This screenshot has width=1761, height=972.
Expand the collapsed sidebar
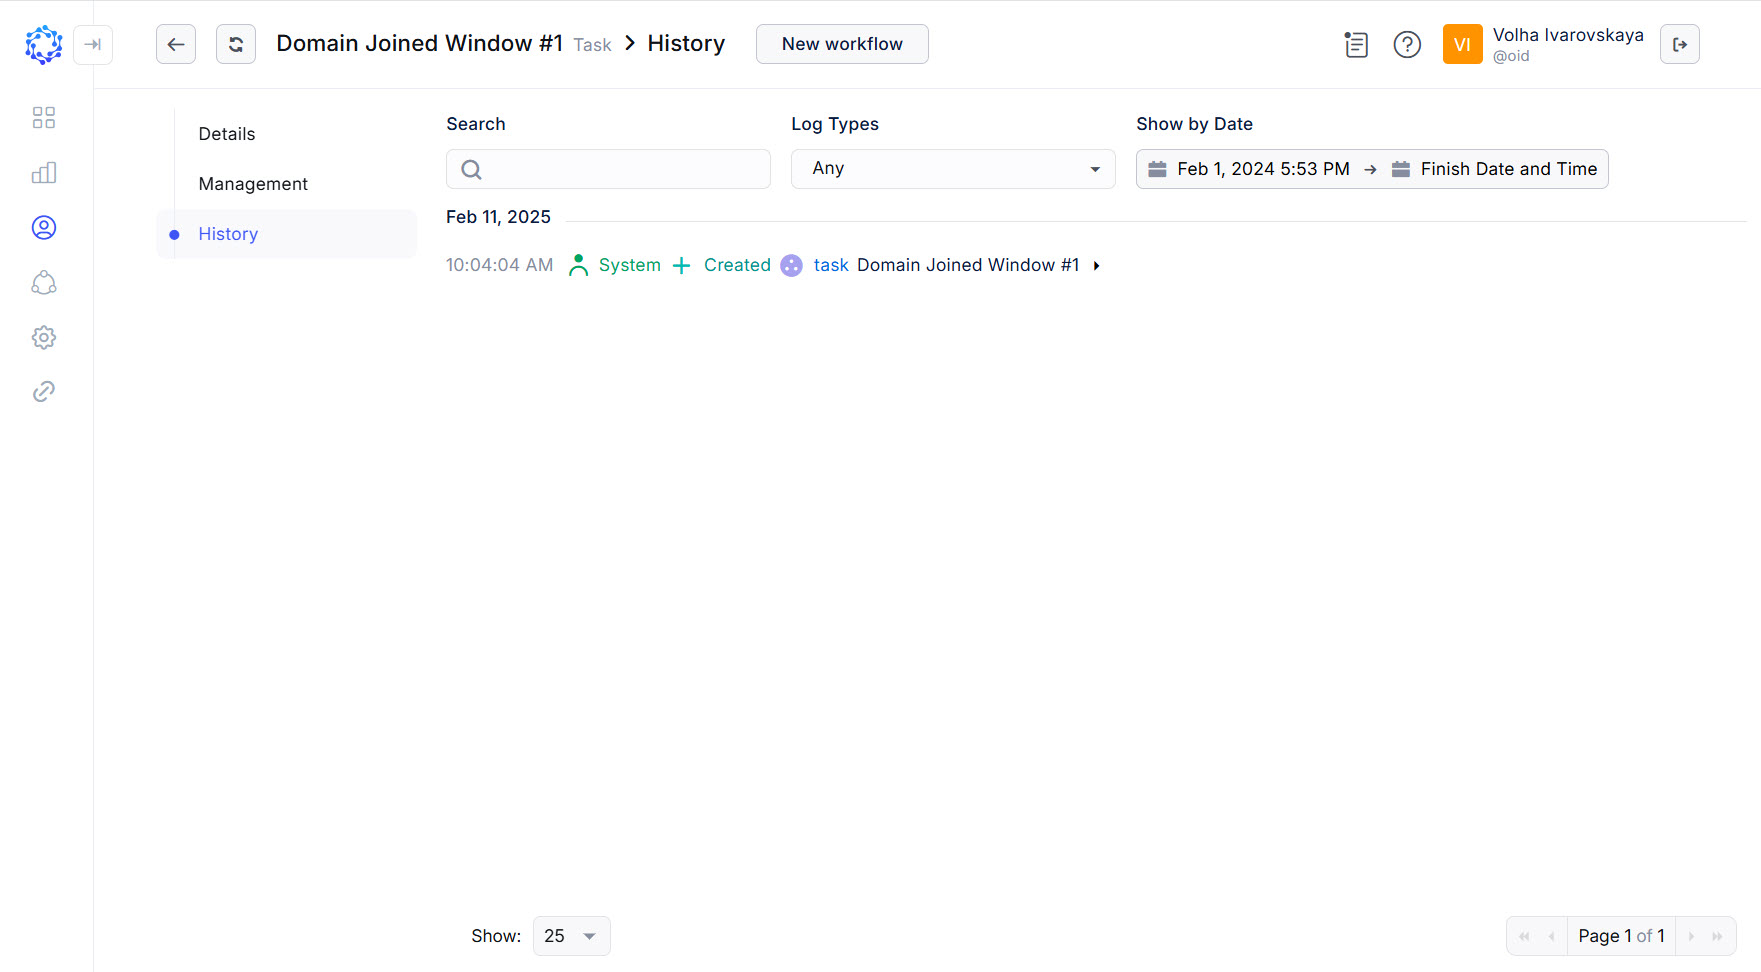93,44
